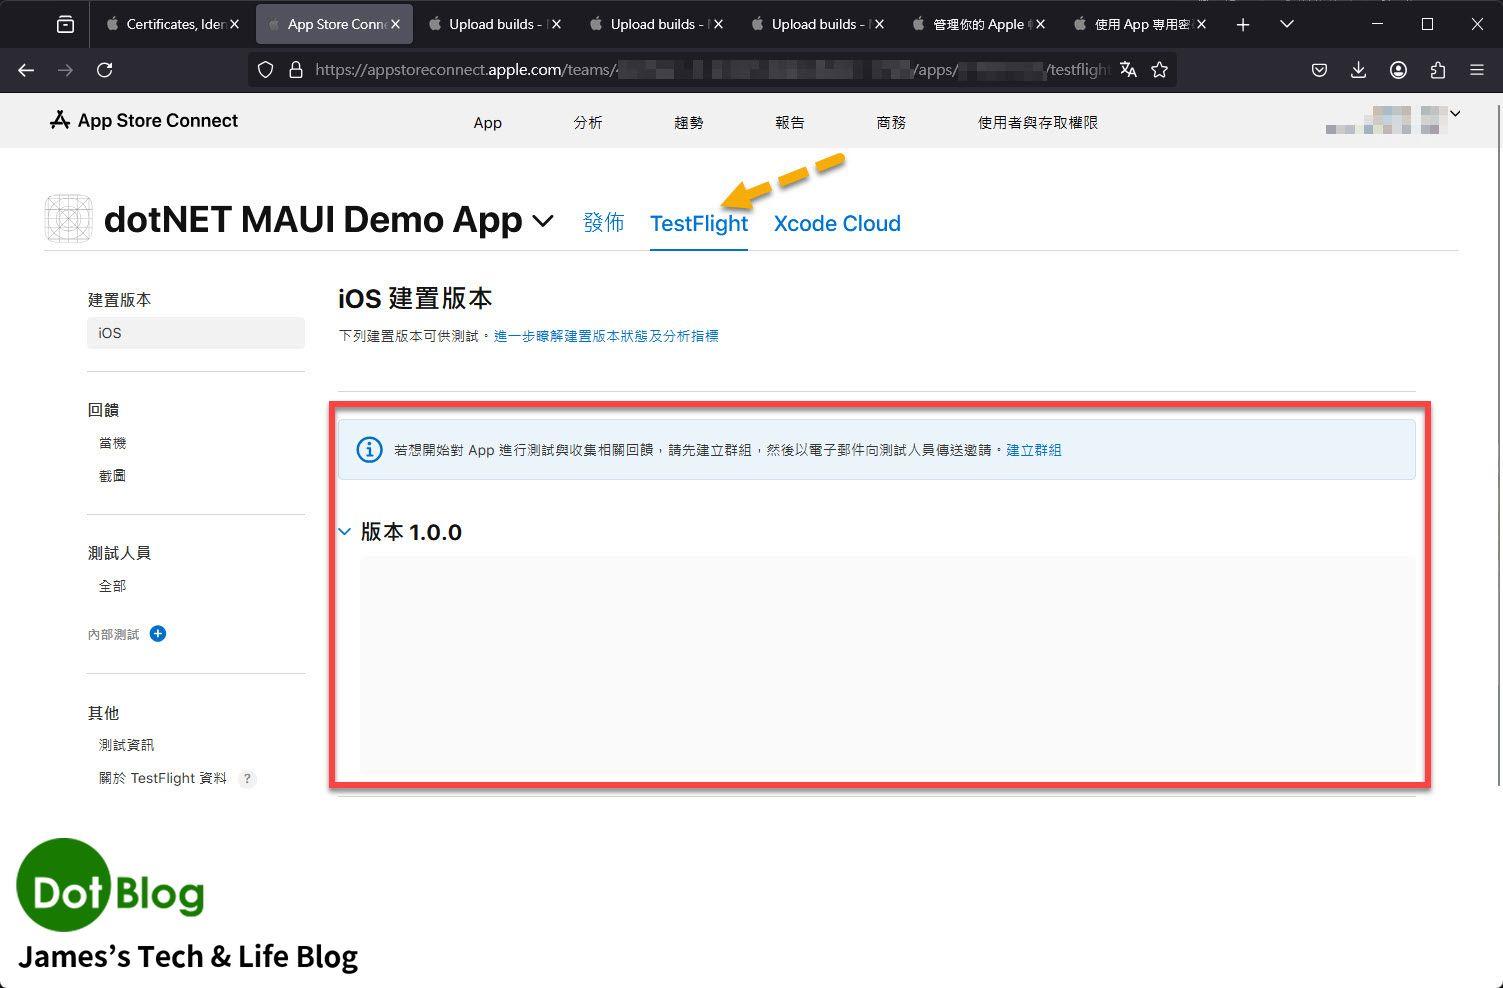Open the hamburger application menu

coord(1477,70)
